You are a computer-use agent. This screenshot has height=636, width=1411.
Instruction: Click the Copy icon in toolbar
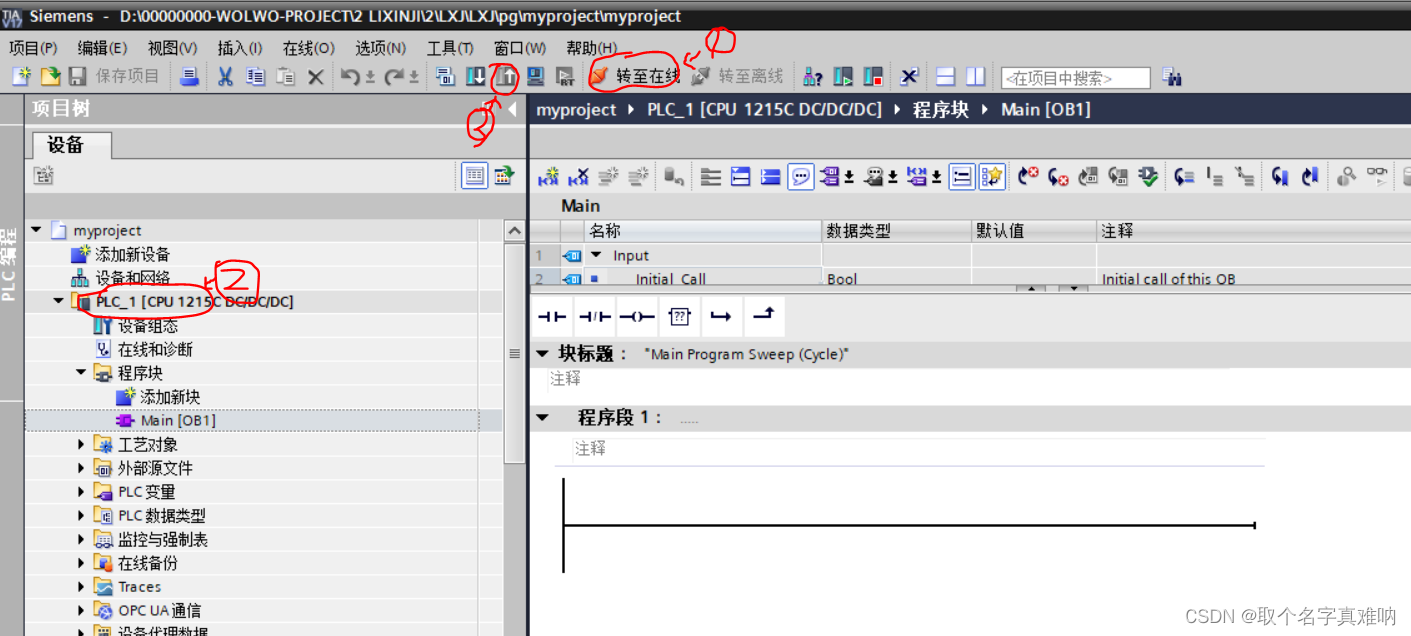255,76
